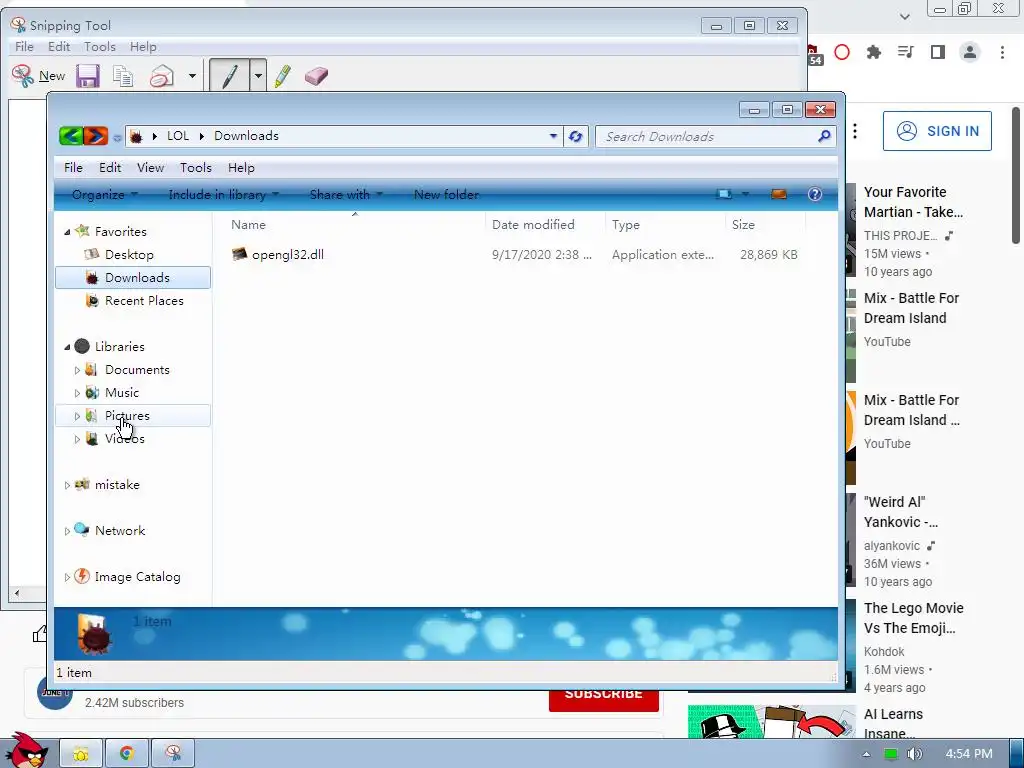Open the Chrome profile avatar
1024x768 pixels.
[970, 52]
